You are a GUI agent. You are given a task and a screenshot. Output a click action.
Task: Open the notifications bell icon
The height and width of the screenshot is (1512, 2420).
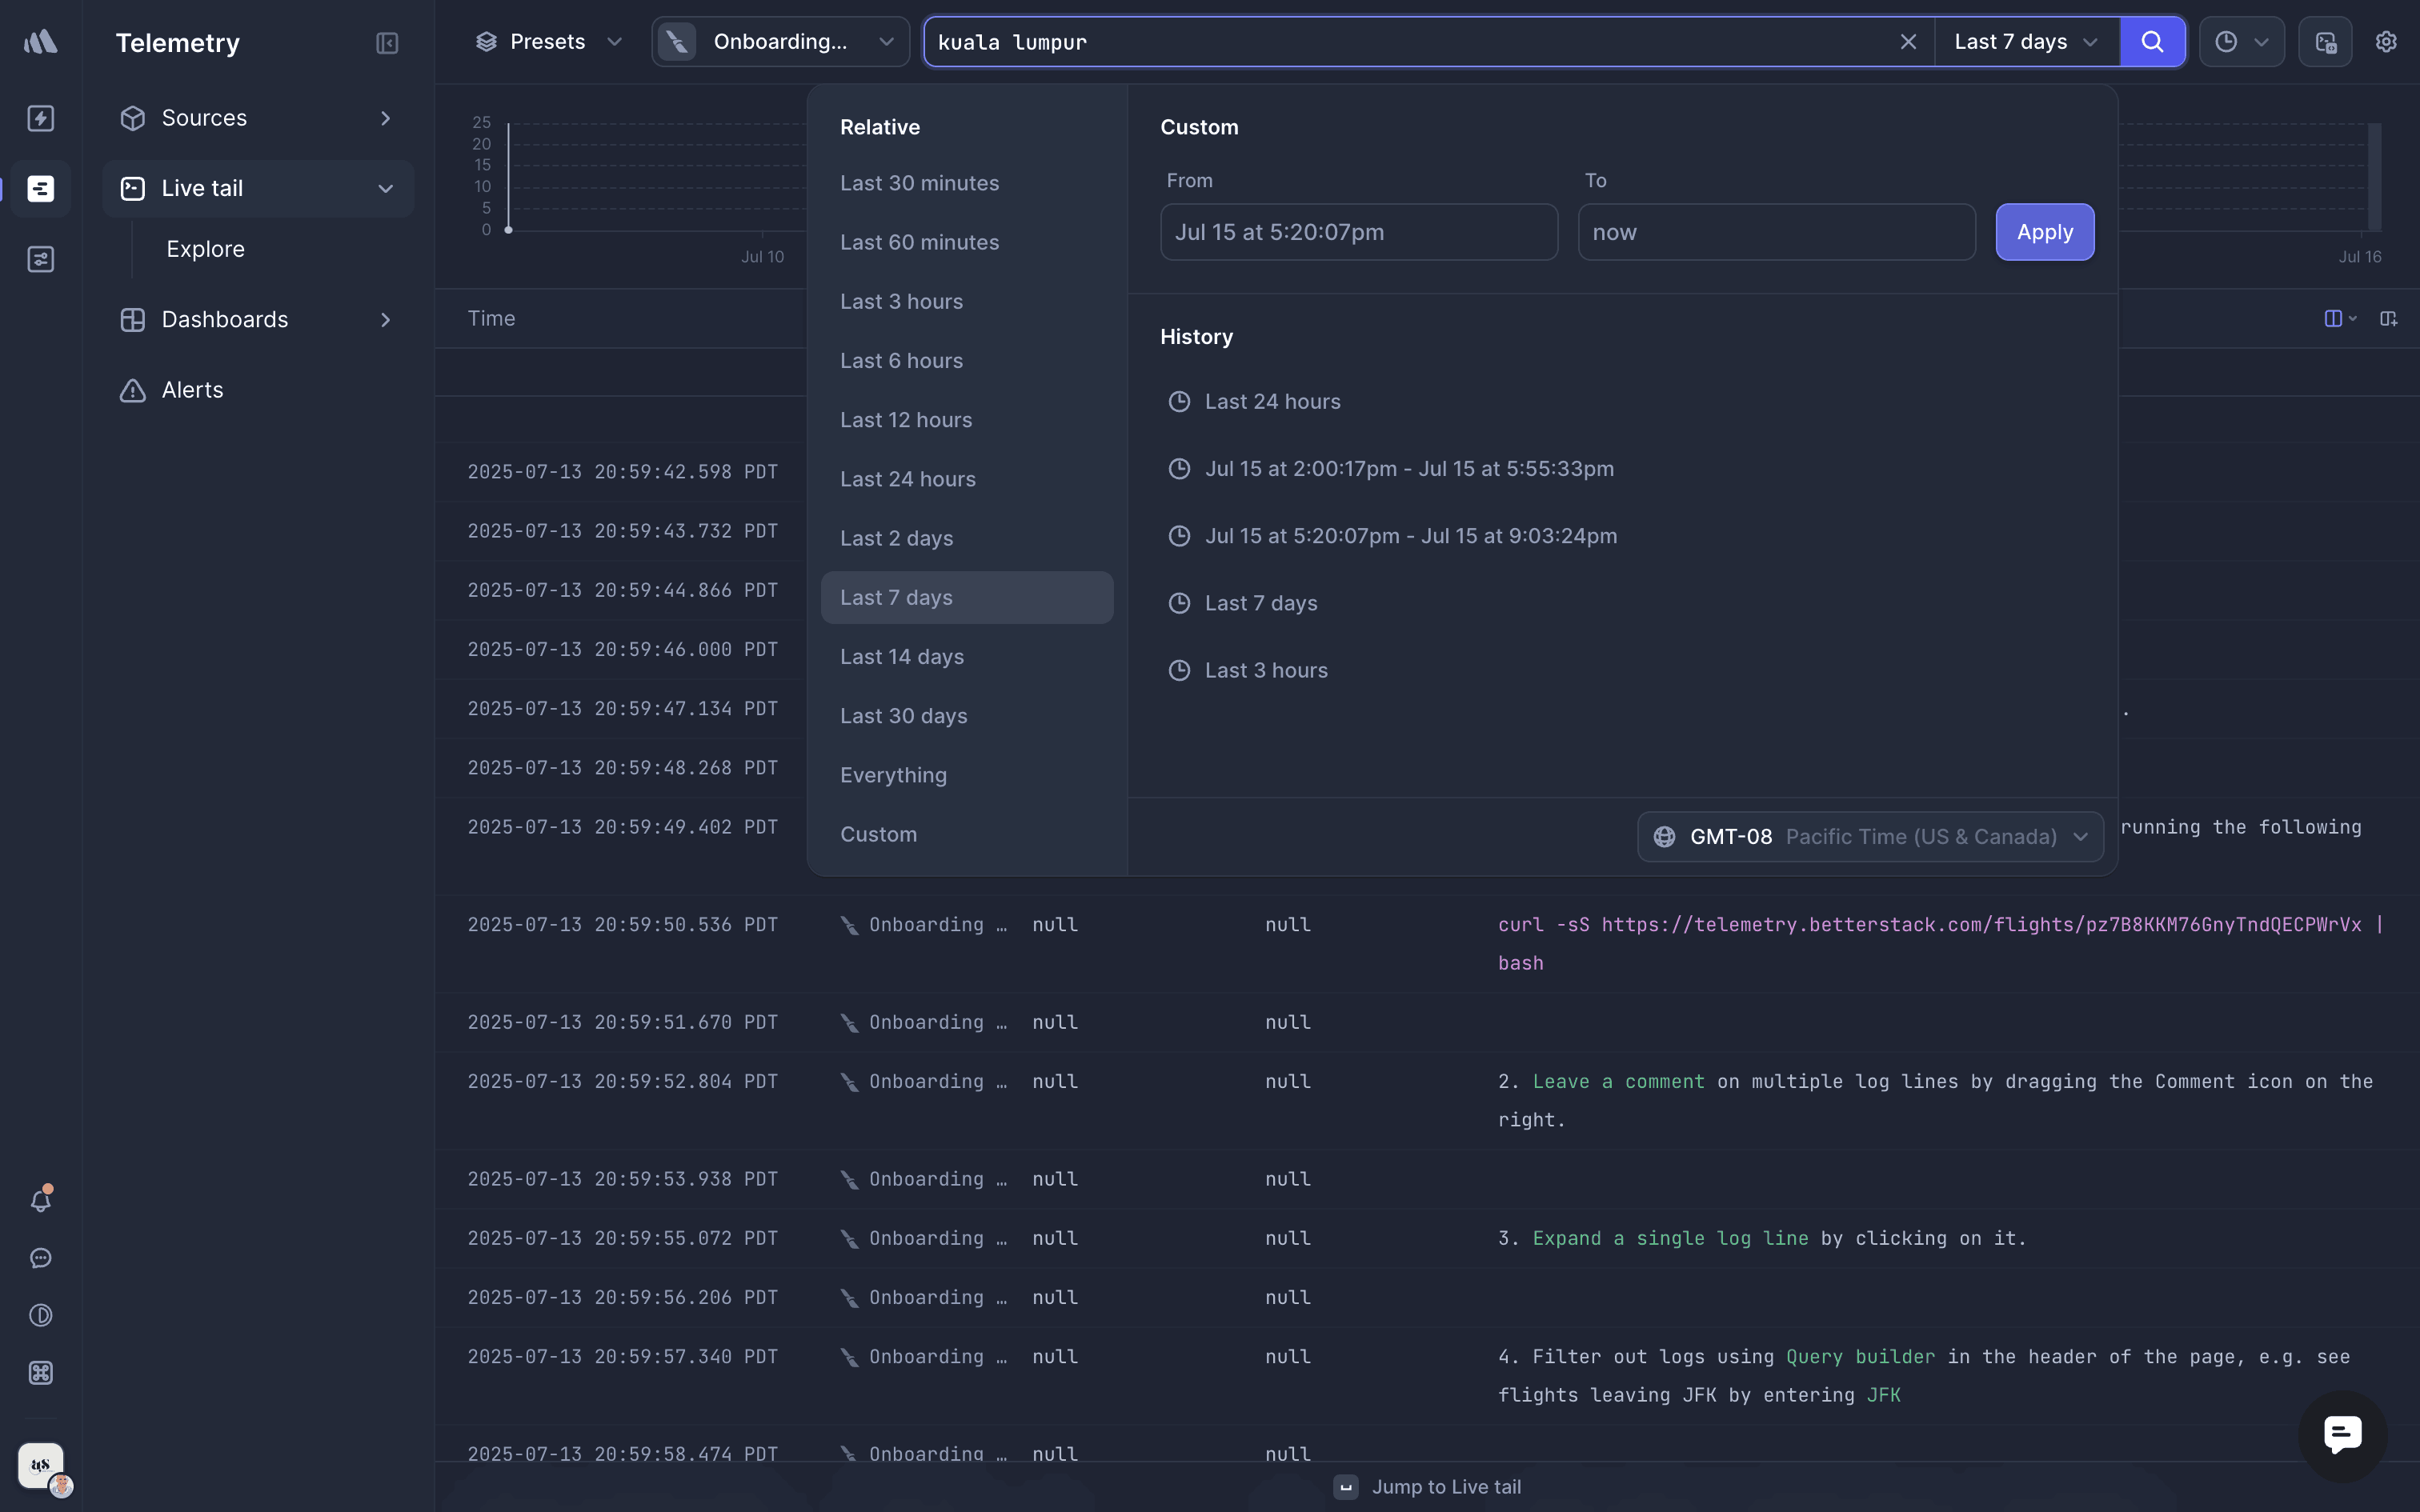pyautogui.click(x=41, y=1199)
